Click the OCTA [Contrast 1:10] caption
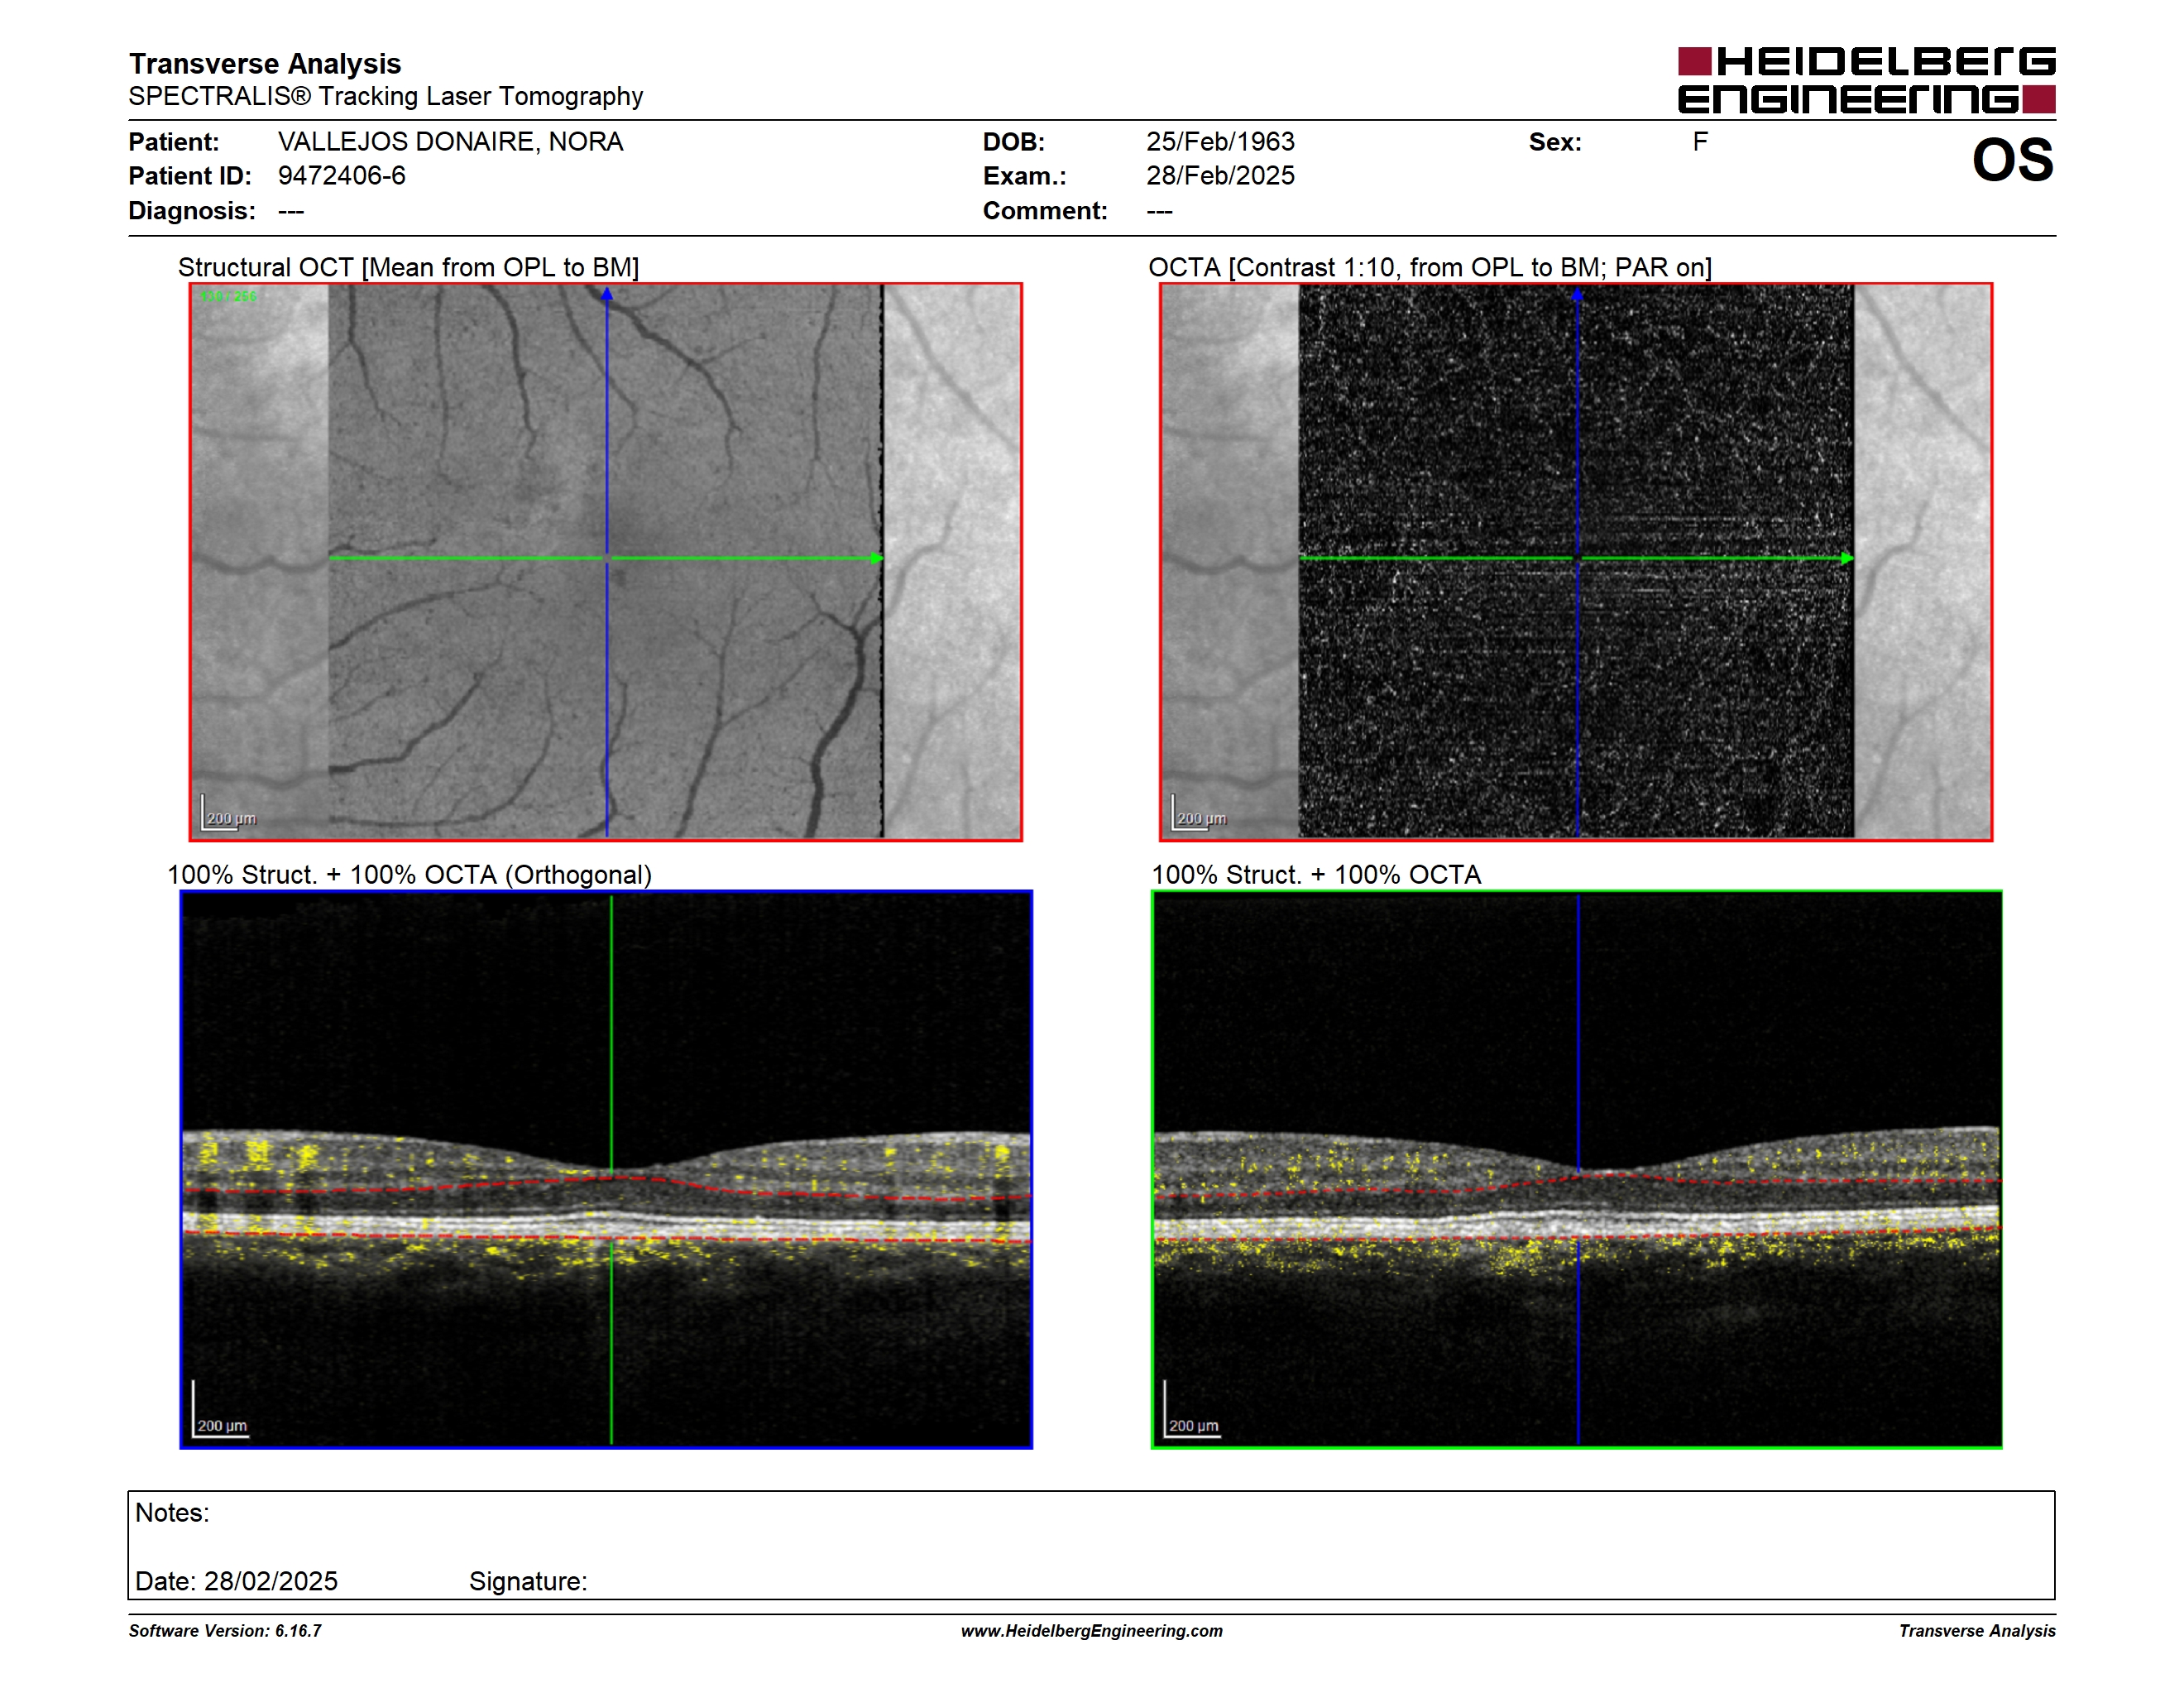Image resolution: width=2184 pixels, height=1688 pixels. click(x=1430, y=268)
